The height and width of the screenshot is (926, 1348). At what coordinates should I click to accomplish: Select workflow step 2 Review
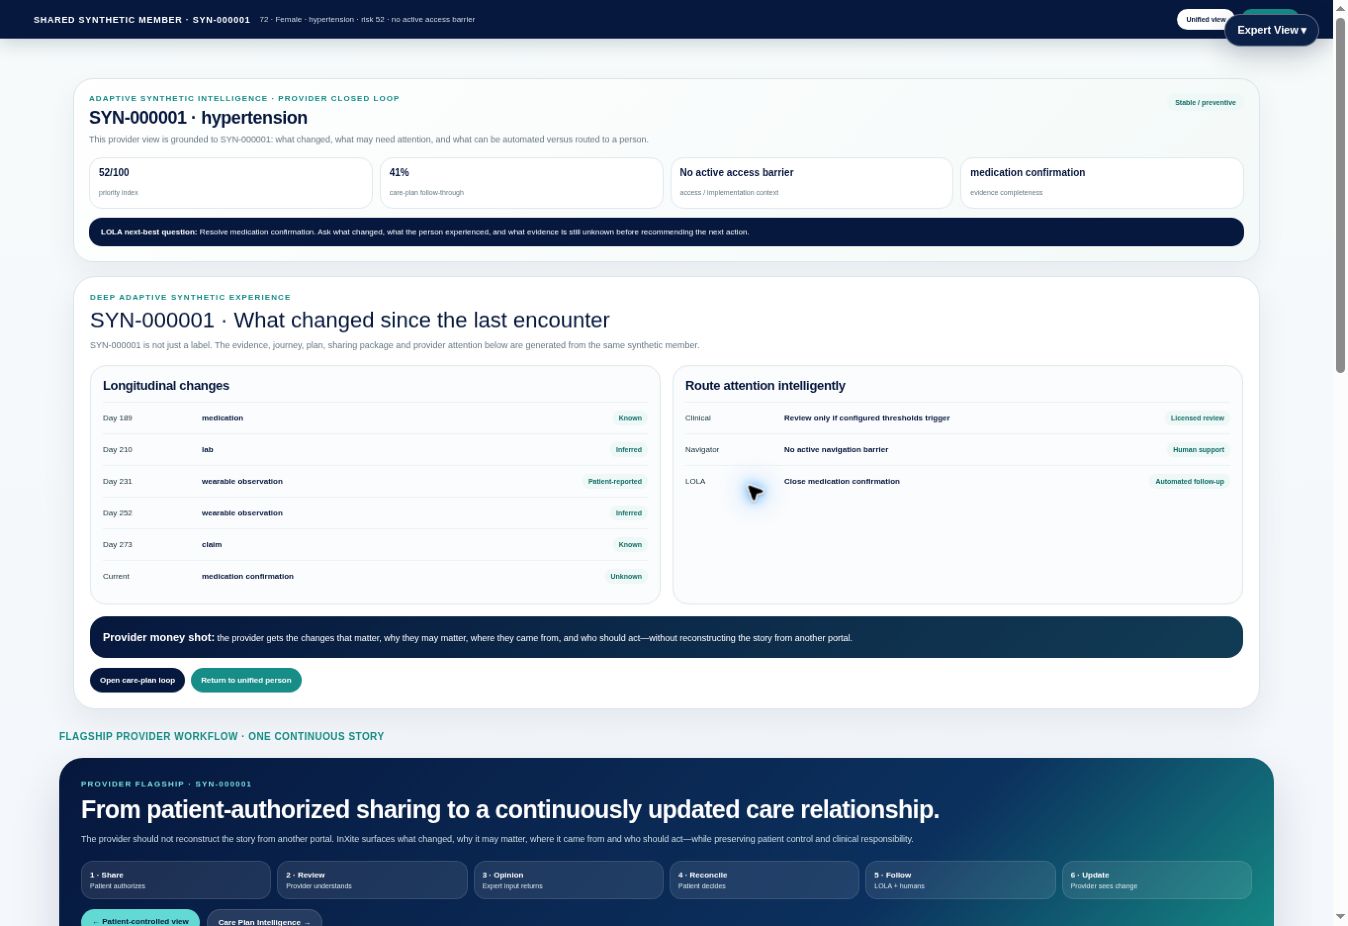[372, 880]
